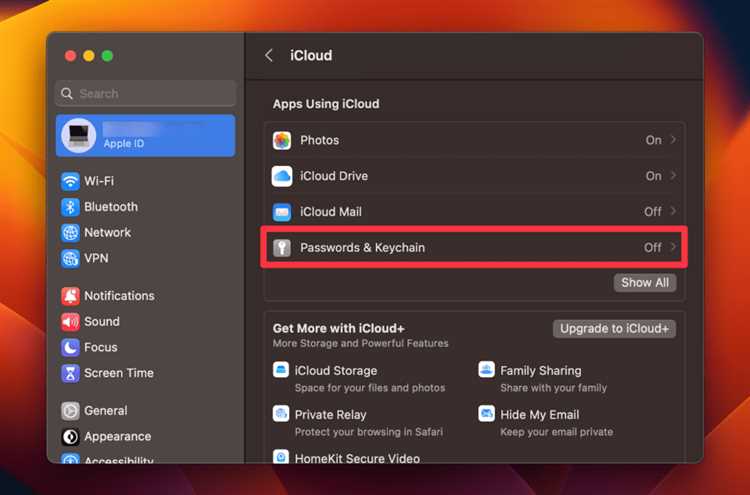The height and width of the screenshot is (495, 750).
Task: Expand iCloud Drive row chevron
Action: pyautogui.click(x=673, y=176)
